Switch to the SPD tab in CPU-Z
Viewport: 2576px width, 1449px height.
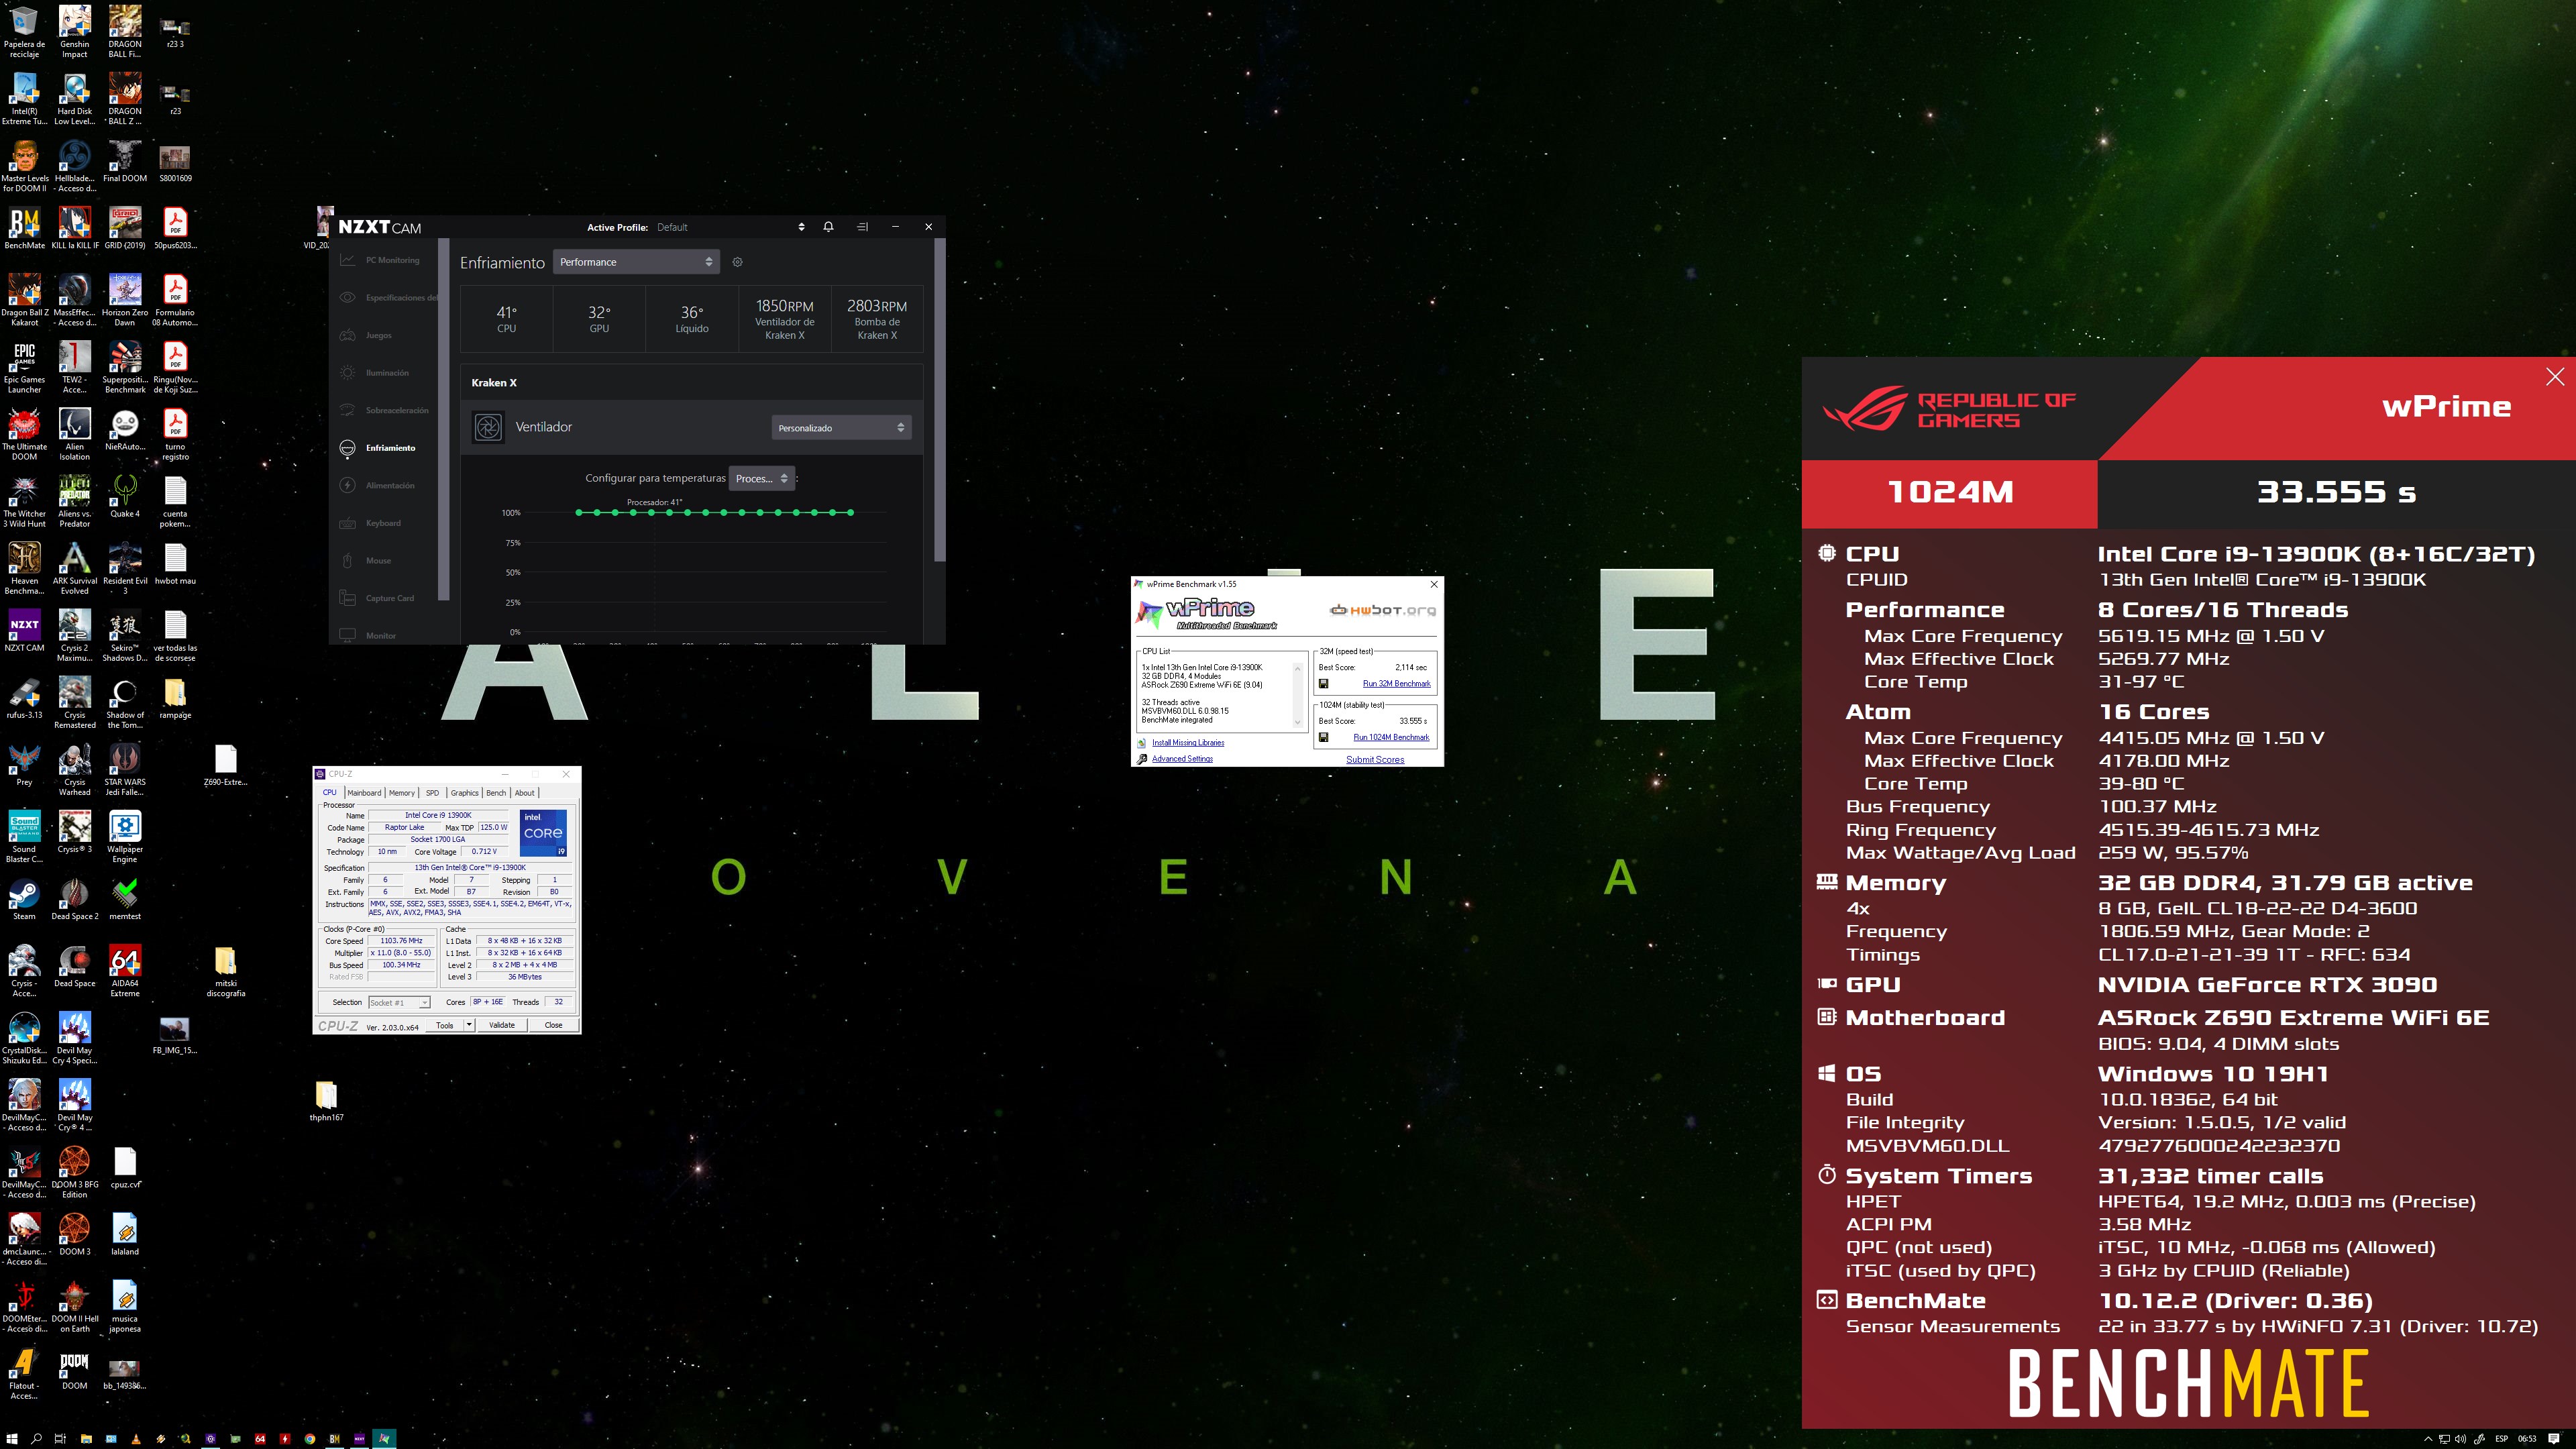(x=432, y=792)
